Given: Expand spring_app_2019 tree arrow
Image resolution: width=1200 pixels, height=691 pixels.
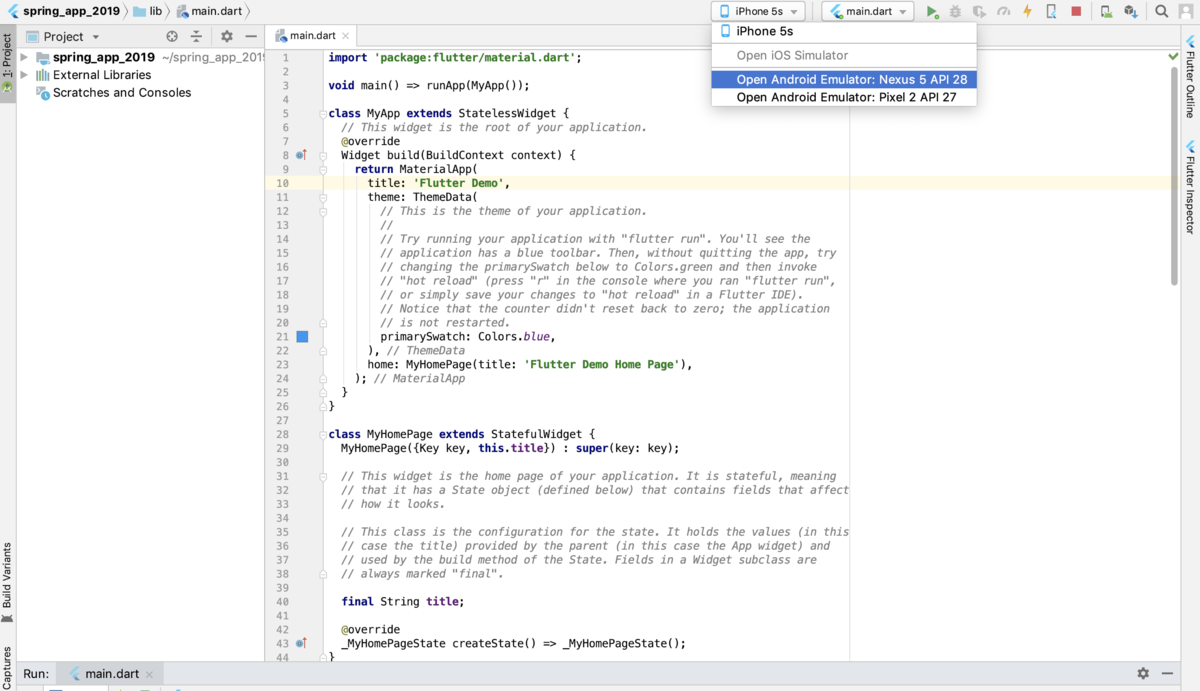Looking at the screenshot, I should coord(25,57).
